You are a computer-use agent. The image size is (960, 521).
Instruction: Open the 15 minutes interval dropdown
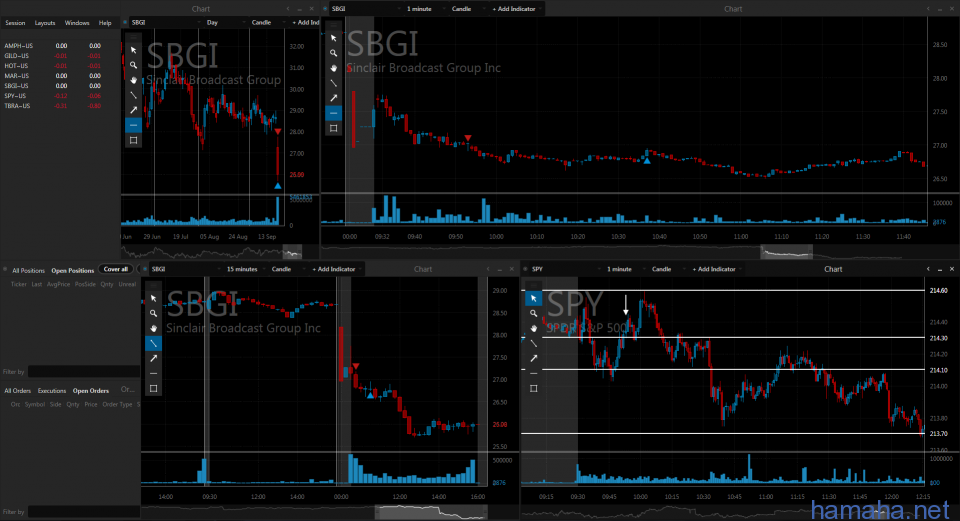pos(246,269)
